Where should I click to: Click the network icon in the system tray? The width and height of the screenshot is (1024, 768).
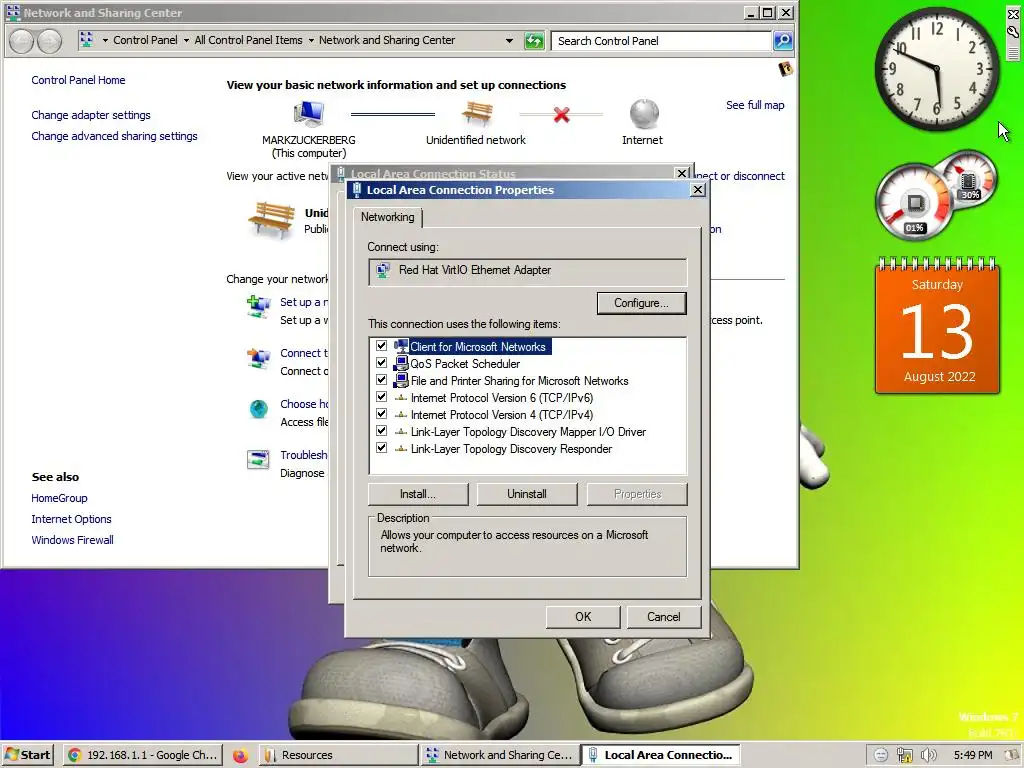(904, 755)
